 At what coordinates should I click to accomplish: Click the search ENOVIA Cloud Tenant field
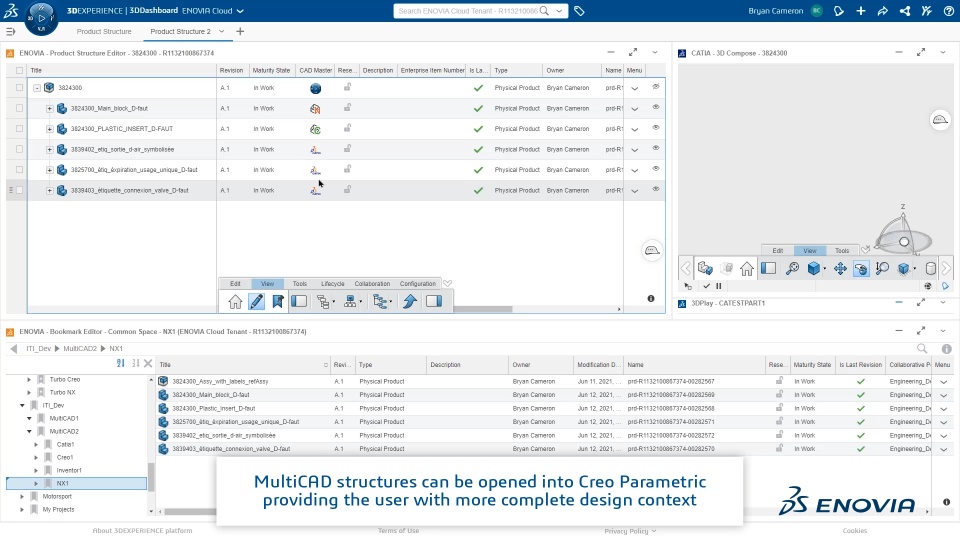(x=467, y=11)
